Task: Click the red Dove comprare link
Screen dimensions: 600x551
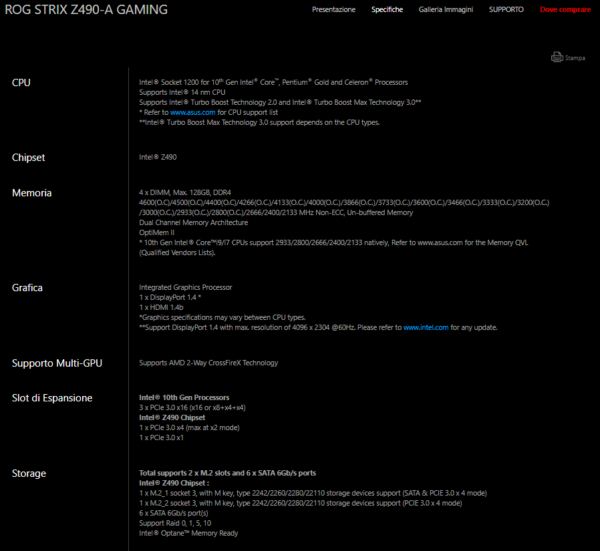Action: click(565, 10)
